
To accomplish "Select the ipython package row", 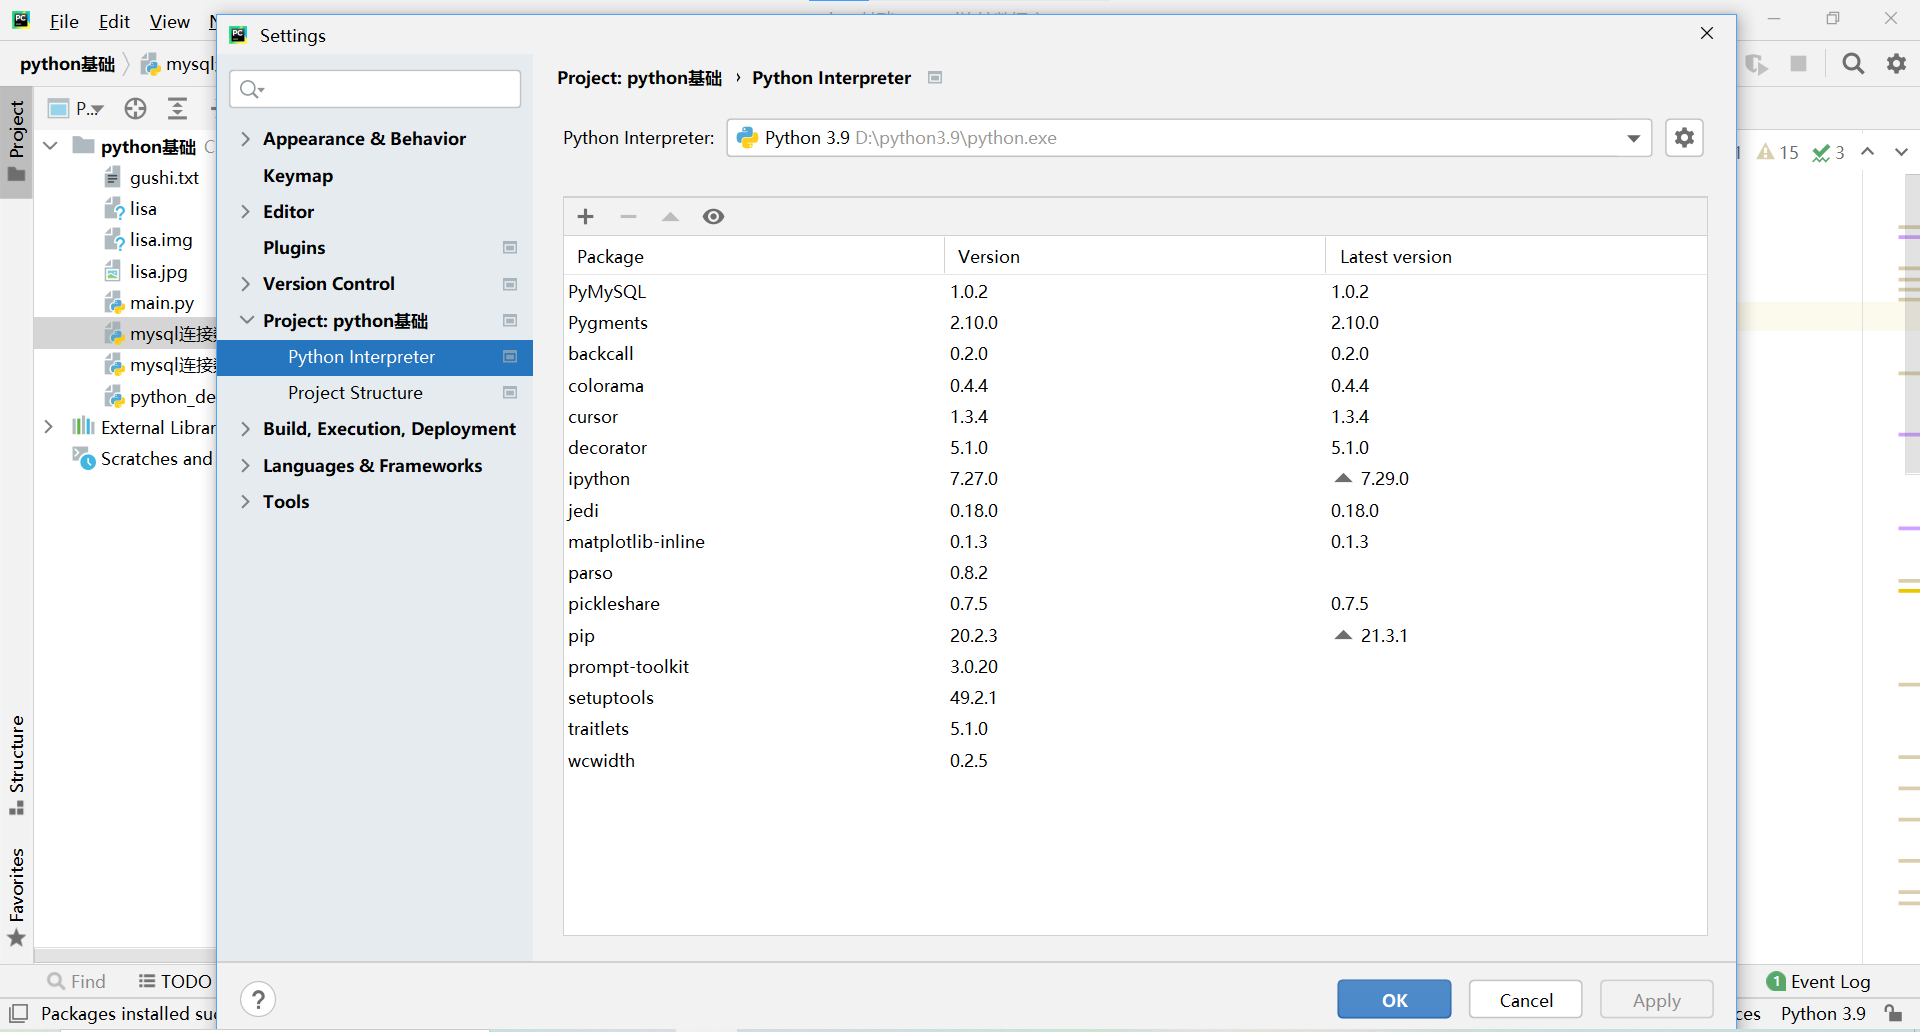I will (1135, 479).
